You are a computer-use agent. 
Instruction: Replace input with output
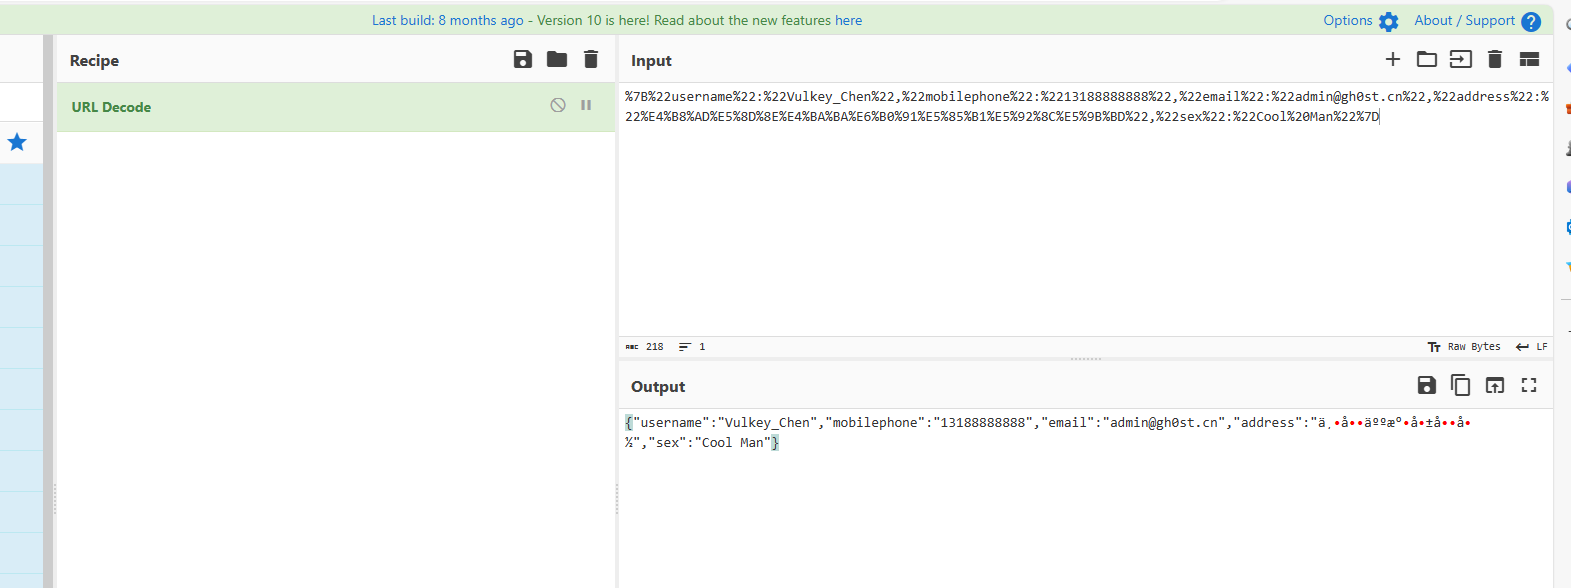pyautogui.click(x=1495, y=385)
